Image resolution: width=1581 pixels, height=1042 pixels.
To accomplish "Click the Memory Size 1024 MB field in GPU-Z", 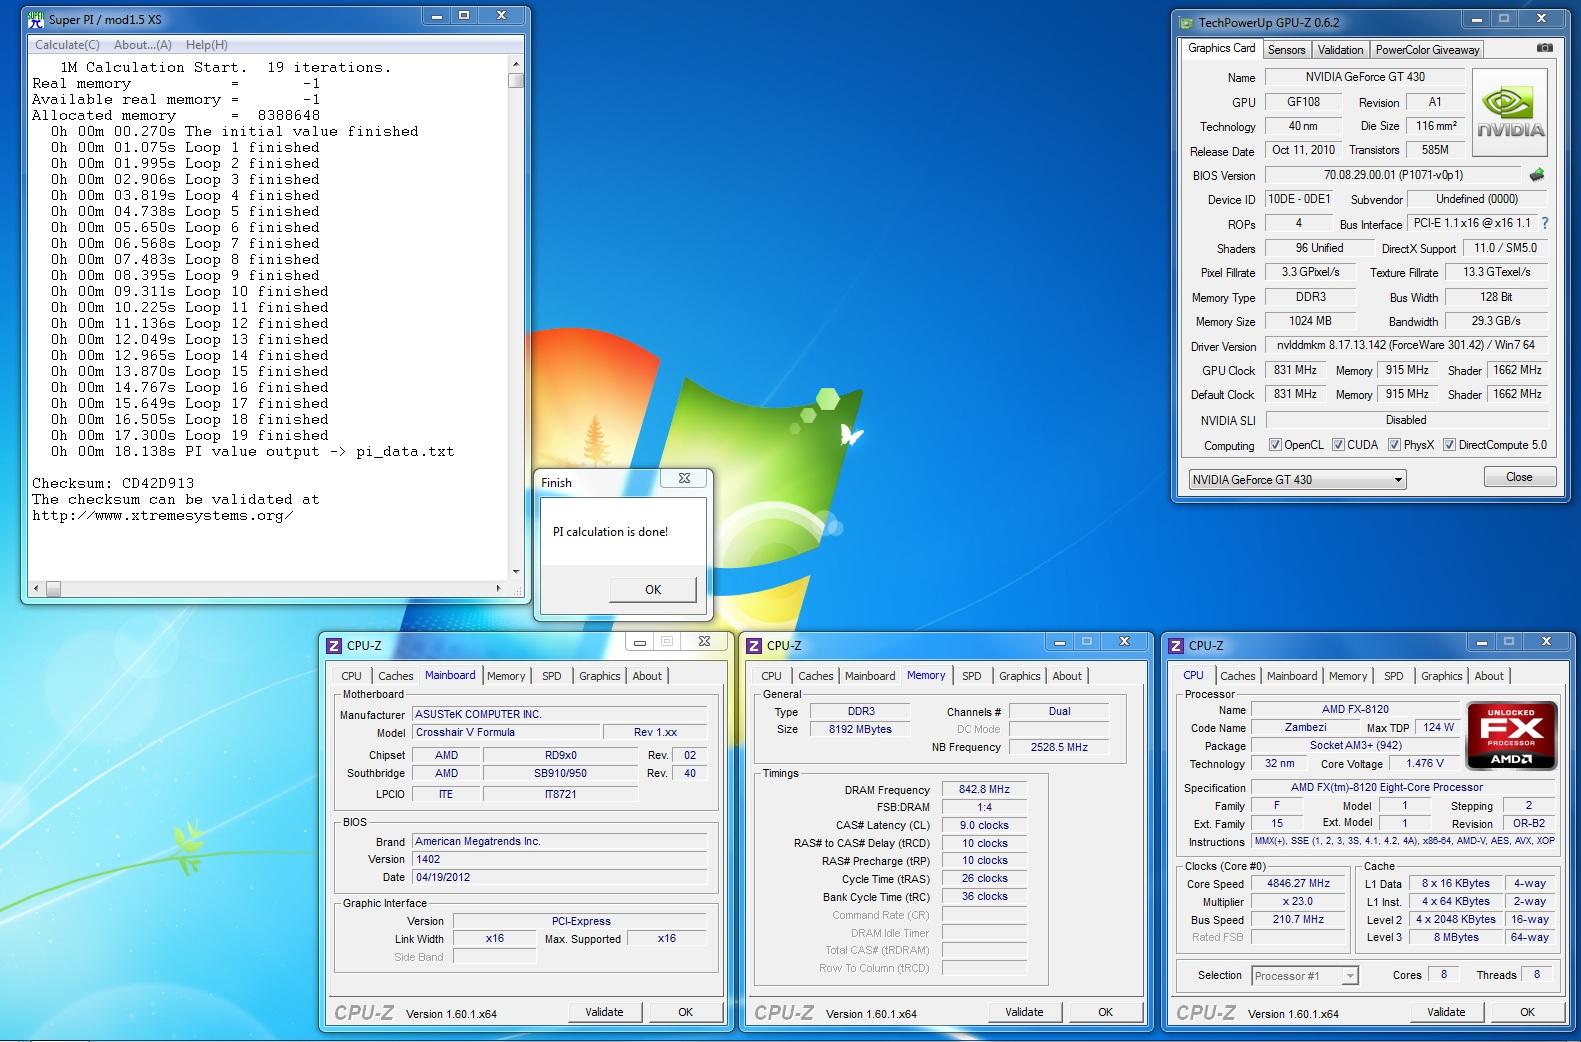I will [x=1310, y=321].
